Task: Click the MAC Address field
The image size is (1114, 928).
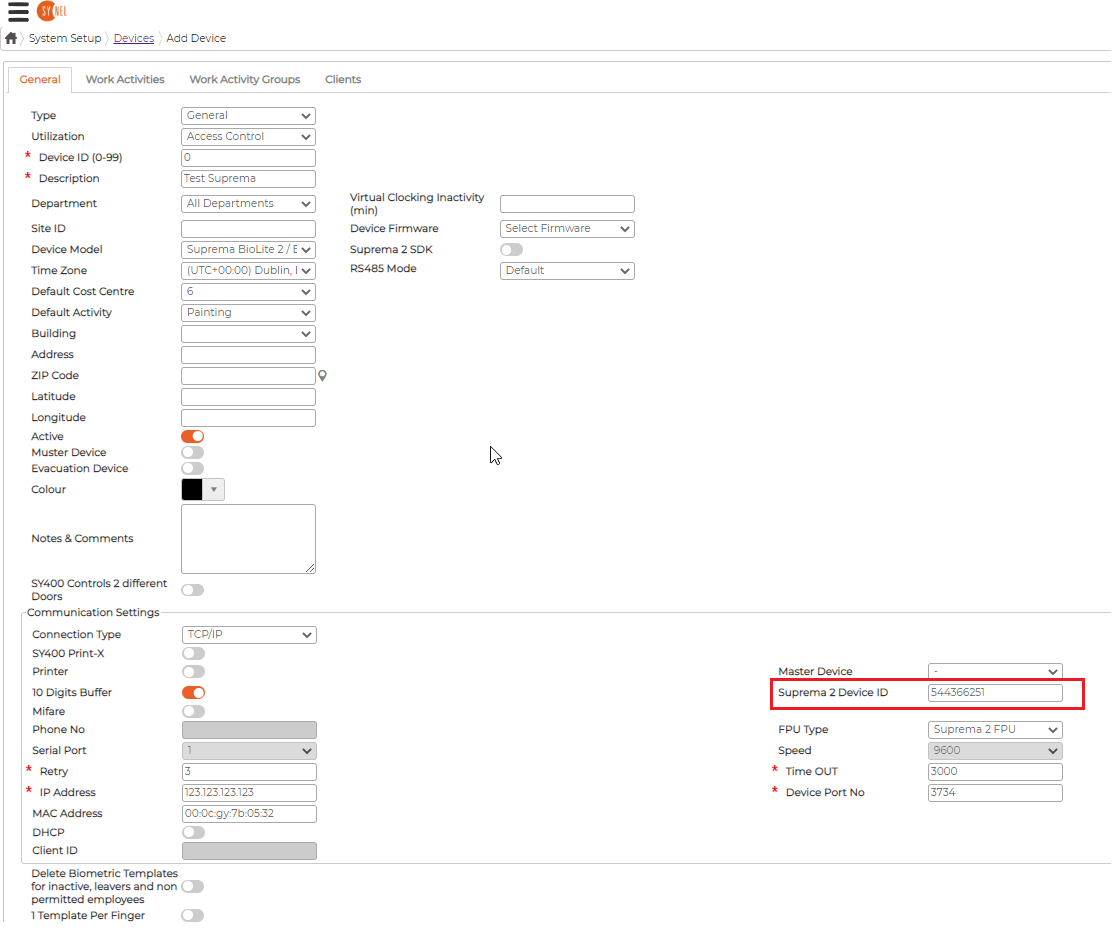Action: (249, 813)
